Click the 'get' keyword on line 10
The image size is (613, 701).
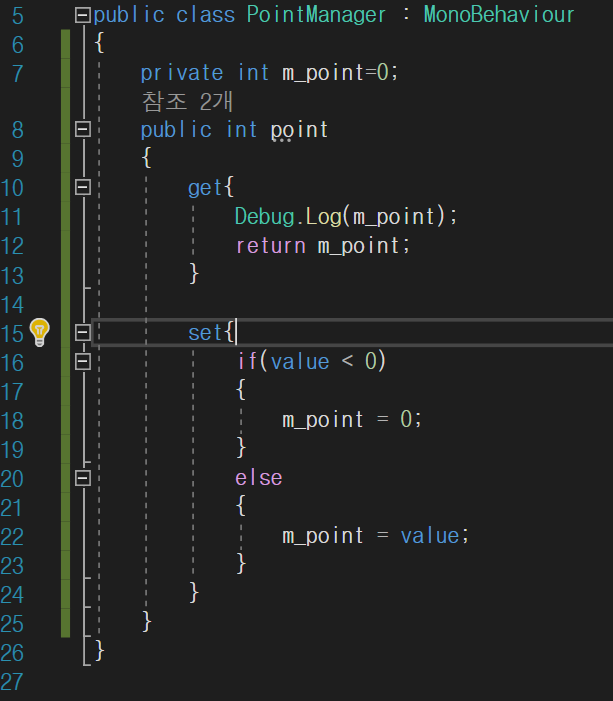205,188
